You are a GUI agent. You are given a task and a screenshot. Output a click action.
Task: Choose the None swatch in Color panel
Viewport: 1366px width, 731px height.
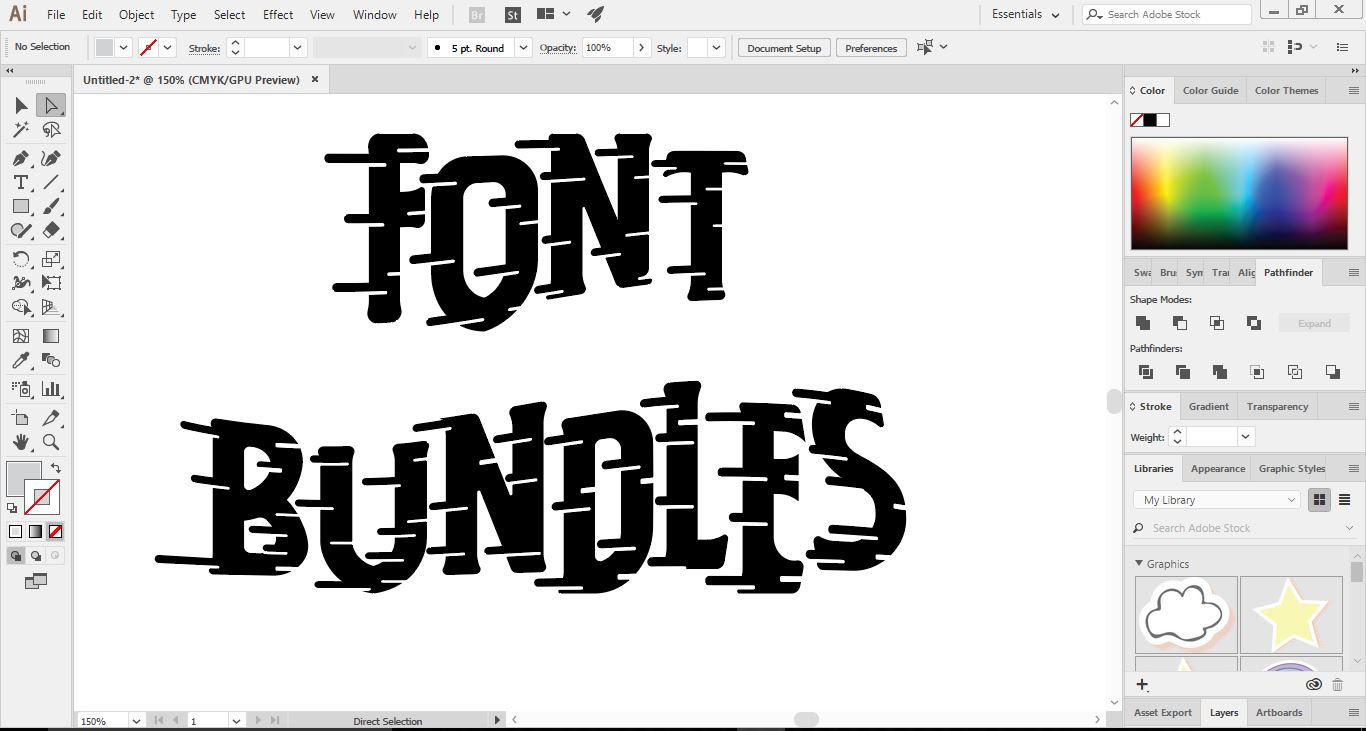1137,120
